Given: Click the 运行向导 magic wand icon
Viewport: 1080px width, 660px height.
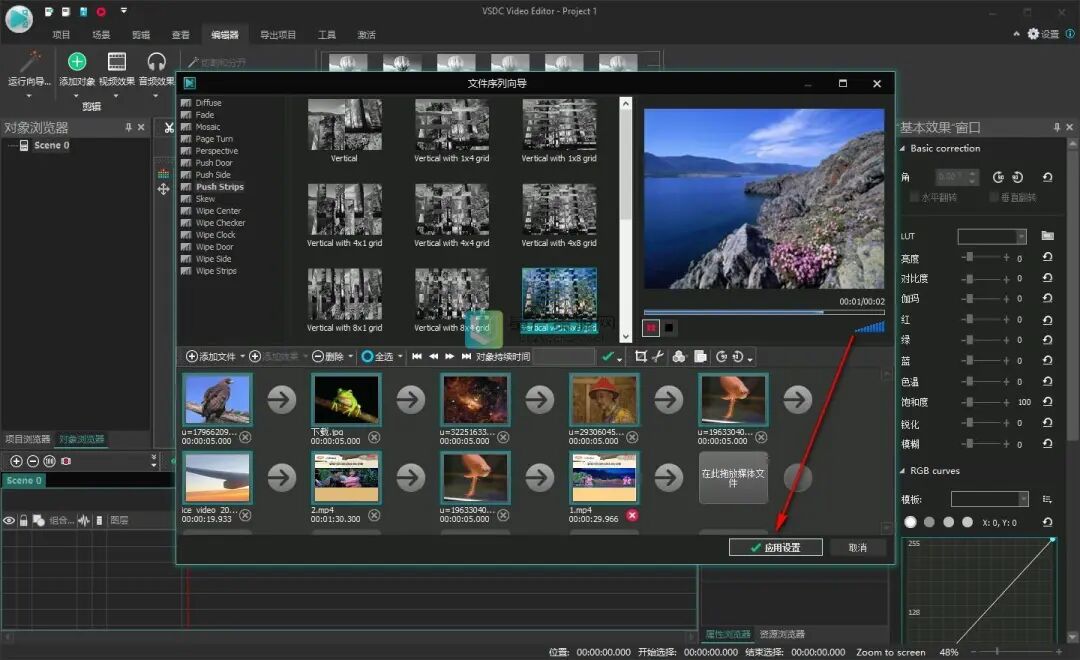Looking at the screenshot, I should pyautogui.click(x=29, y=62).
